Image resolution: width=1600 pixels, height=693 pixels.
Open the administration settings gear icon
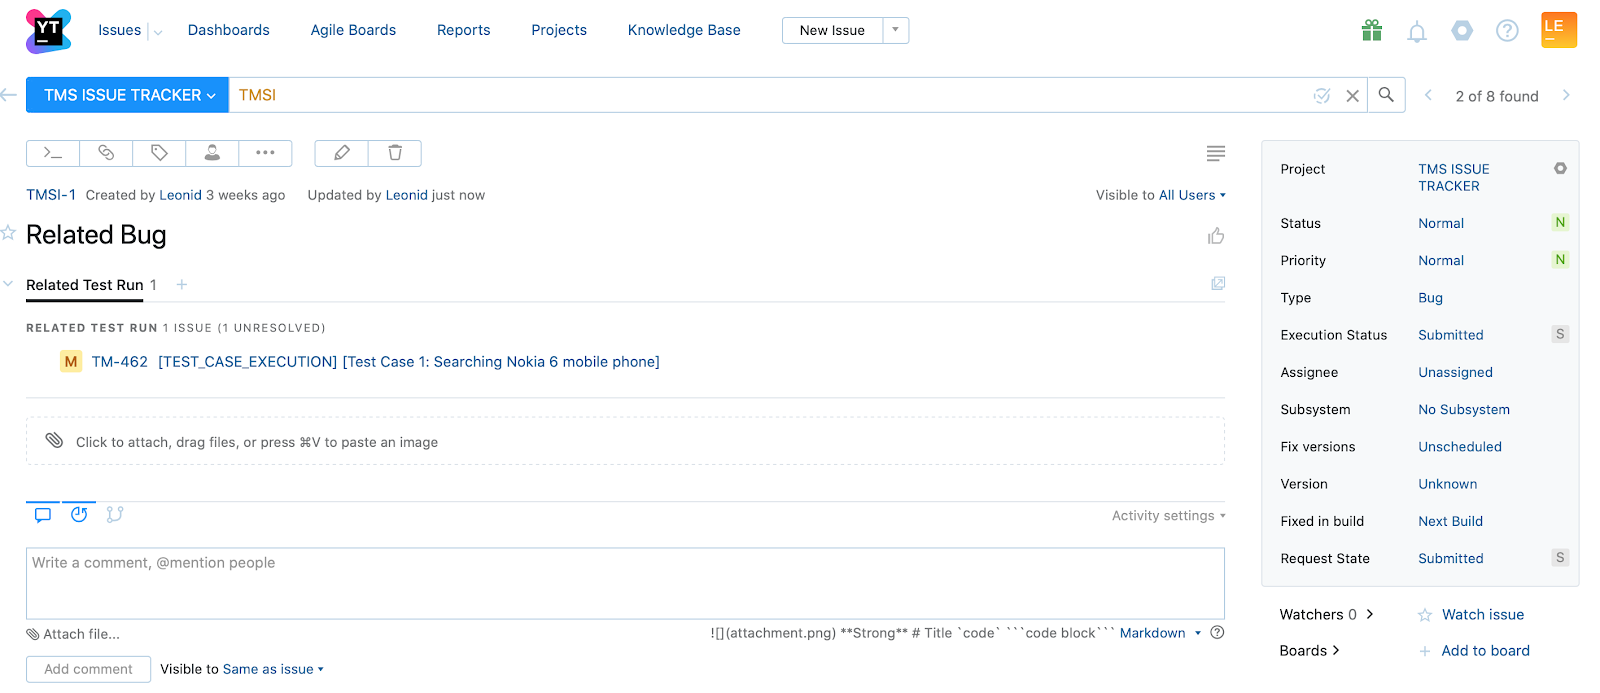point(1462,31)
